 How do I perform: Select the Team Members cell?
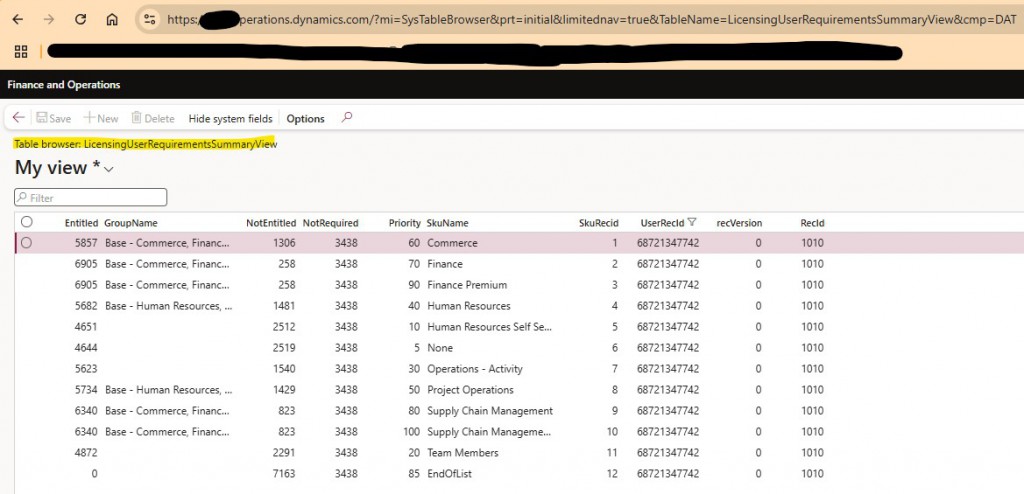click(x=462, y=452)
